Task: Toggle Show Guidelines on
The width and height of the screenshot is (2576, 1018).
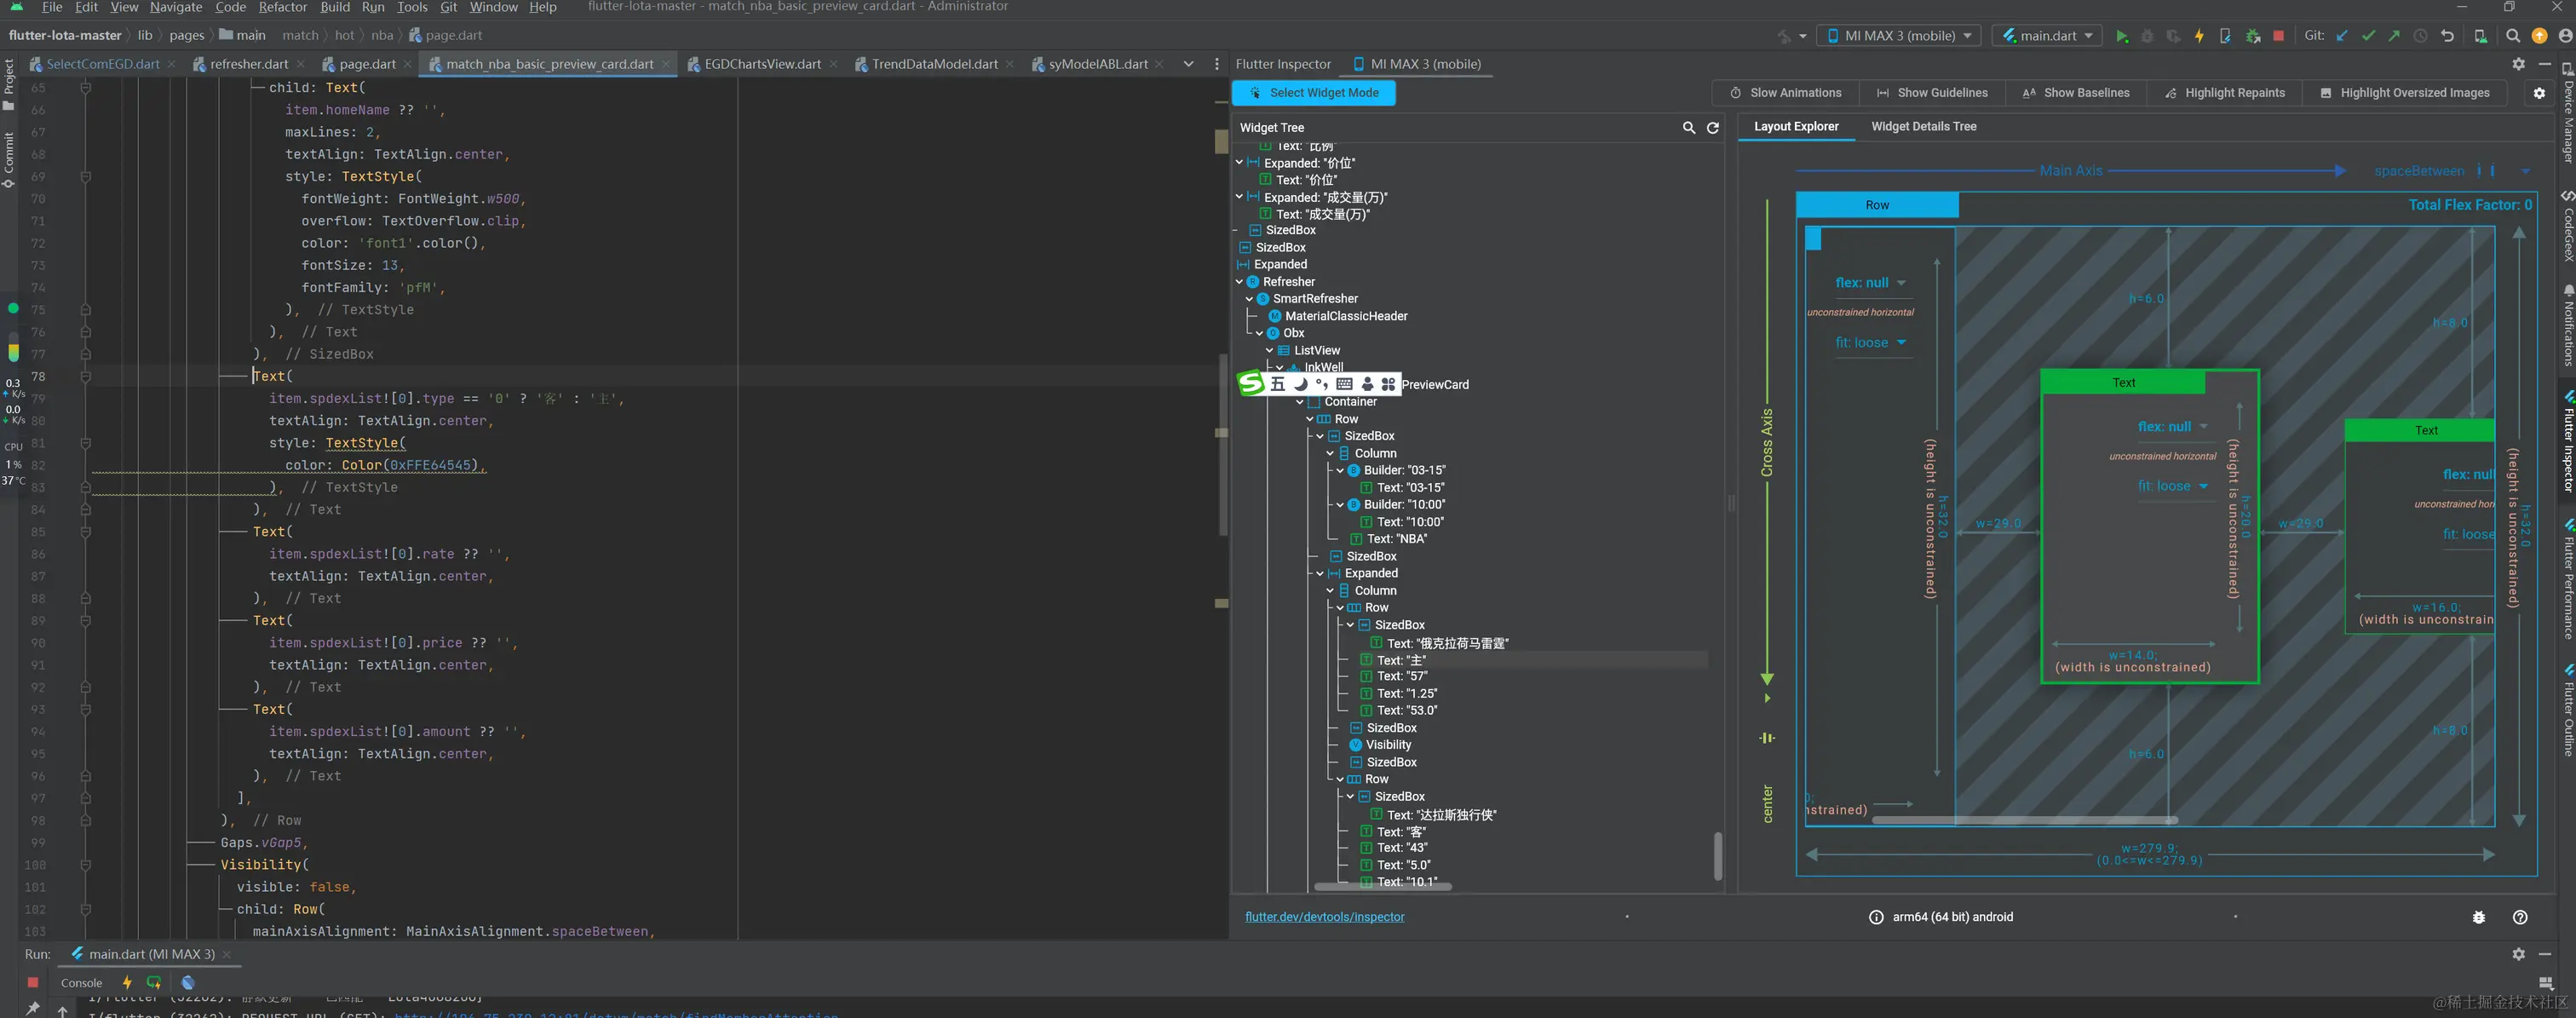Action: tap(1932, 92)
